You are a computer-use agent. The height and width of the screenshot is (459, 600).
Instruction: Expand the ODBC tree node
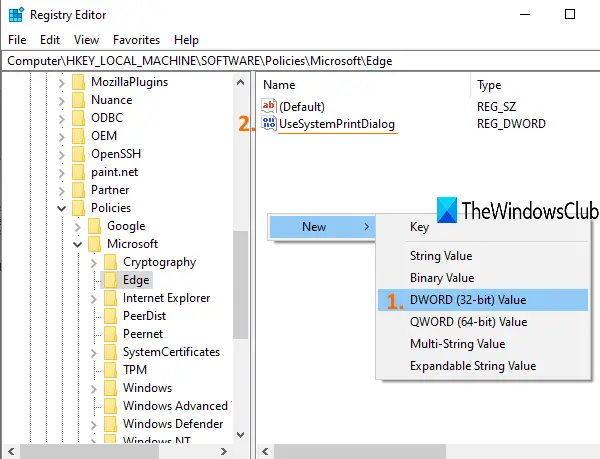tap(62, 118)
